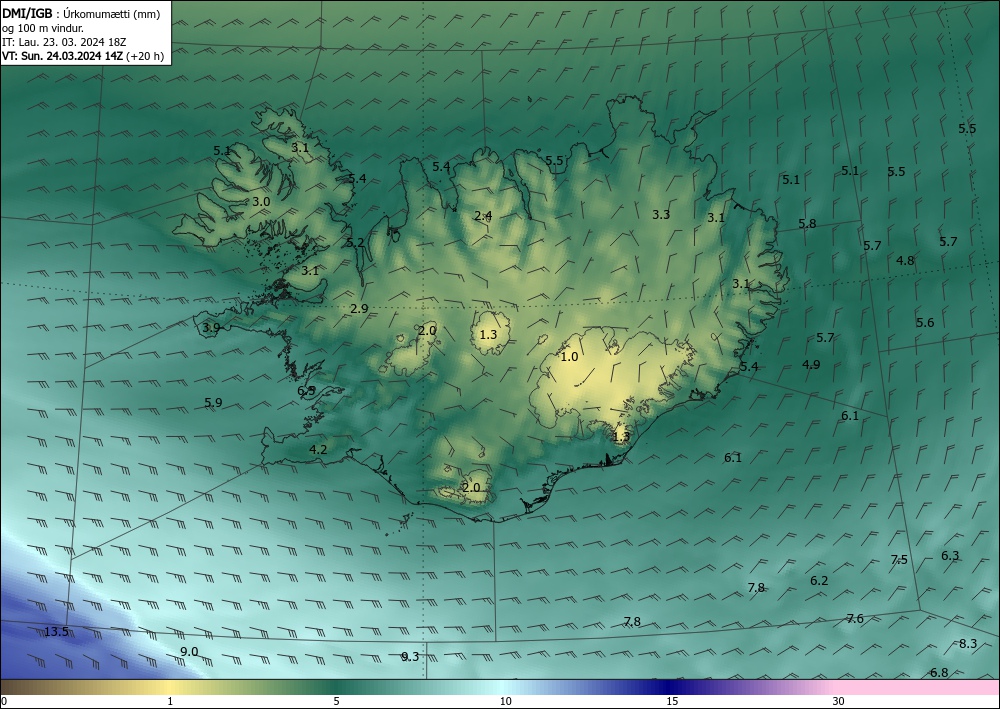Viewport: 1000px width, 709px height.
Task: Click the 4.2 value in southwest Iceland
Action: (318, 450)
